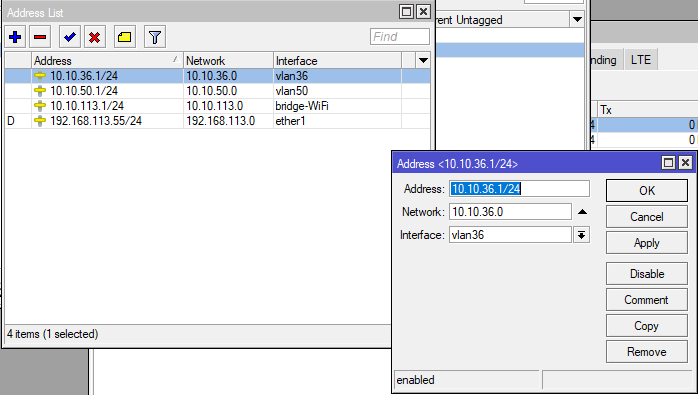Add comment using yellow note icon

pos(125,37)
